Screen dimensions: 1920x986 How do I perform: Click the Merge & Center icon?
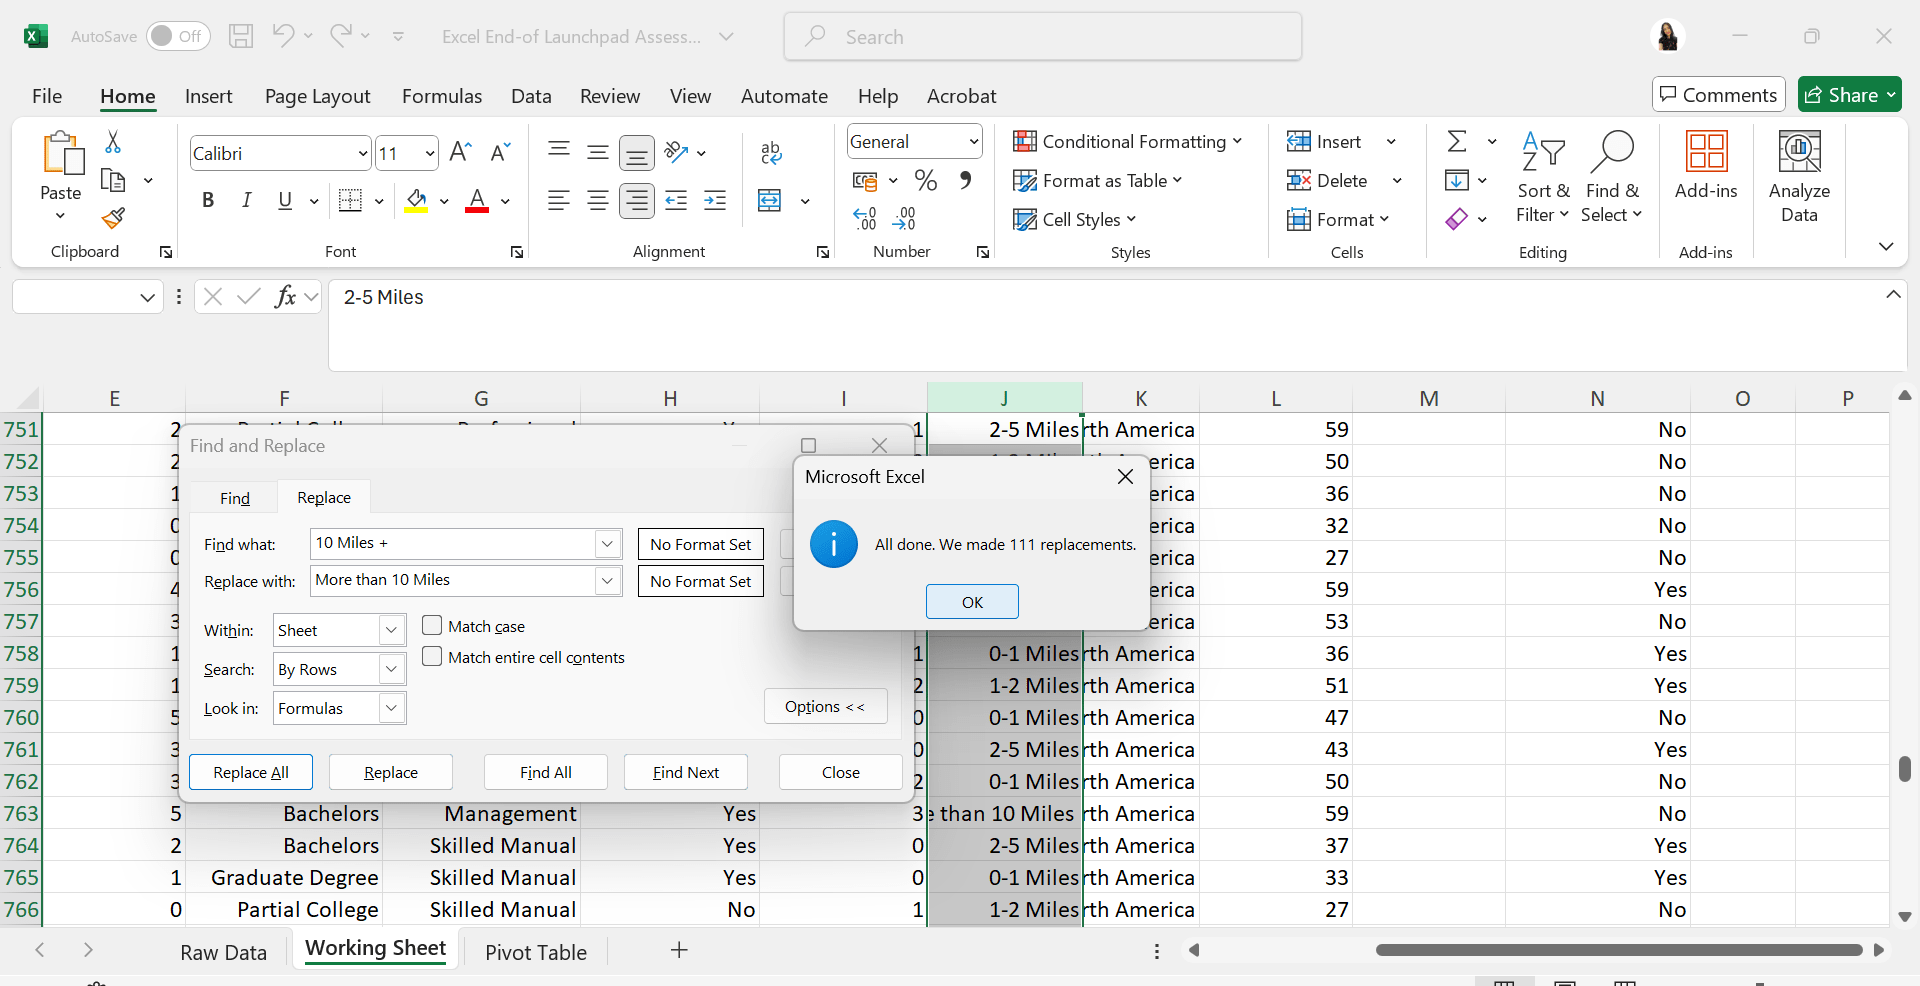770,201
